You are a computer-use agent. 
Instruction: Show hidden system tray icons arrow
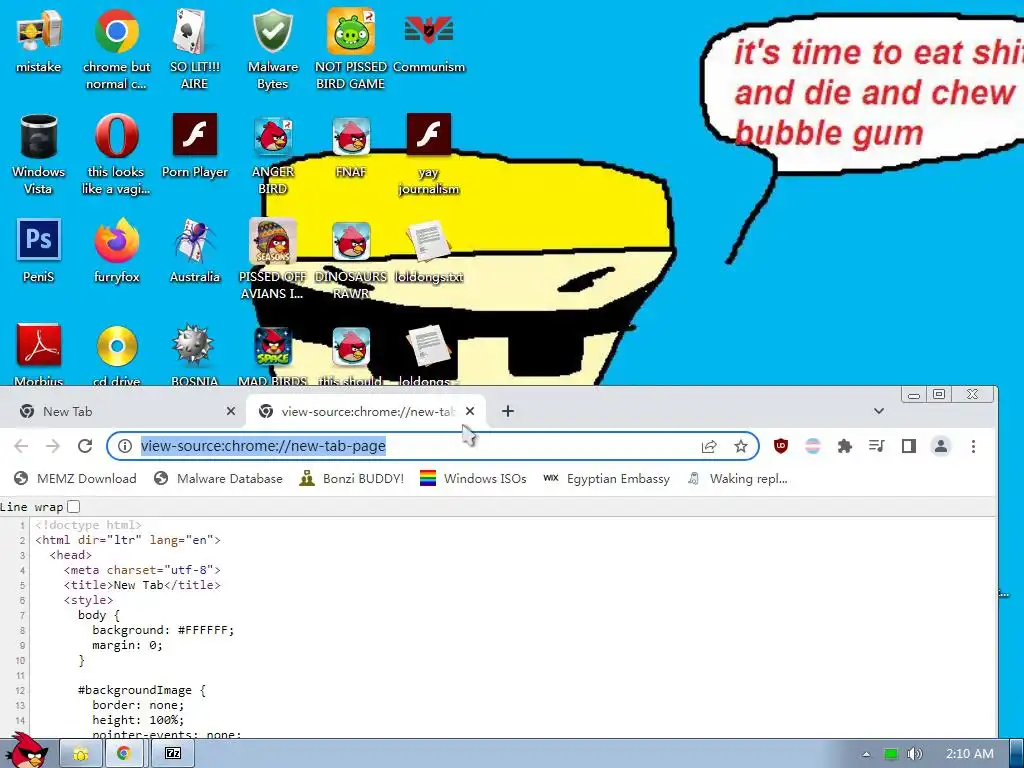(x=866, y=754)
